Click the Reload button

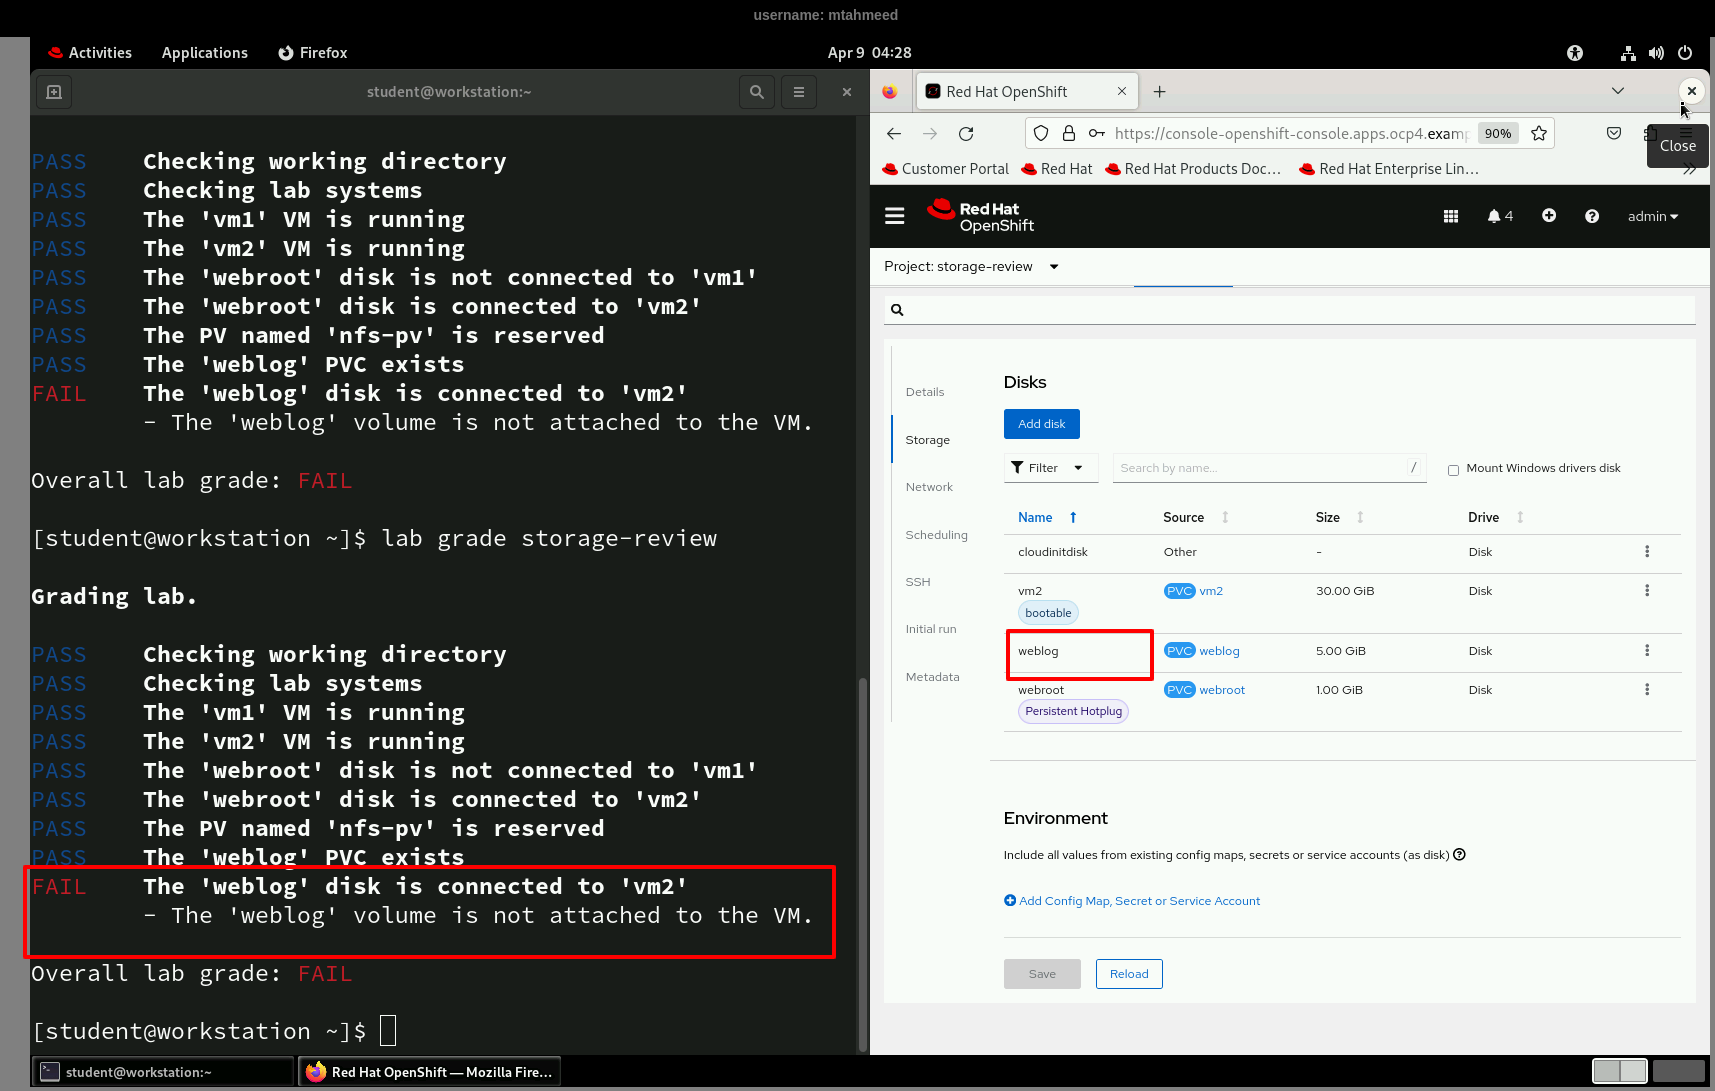[1129, 974]
